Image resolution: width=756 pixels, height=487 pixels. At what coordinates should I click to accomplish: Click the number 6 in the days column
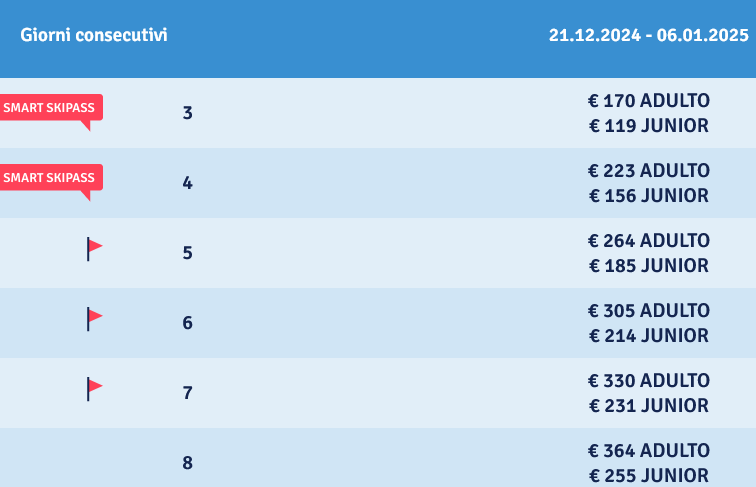click(x=188, y=323)
